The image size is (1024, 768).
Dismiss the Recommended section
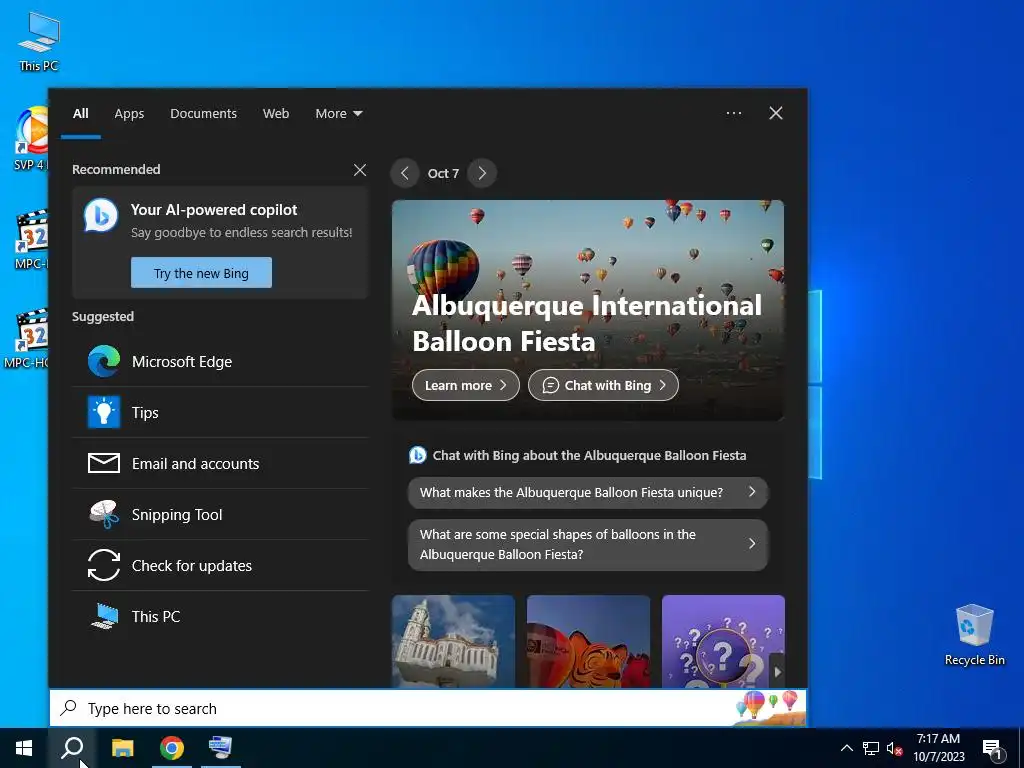tap(360, 170)
